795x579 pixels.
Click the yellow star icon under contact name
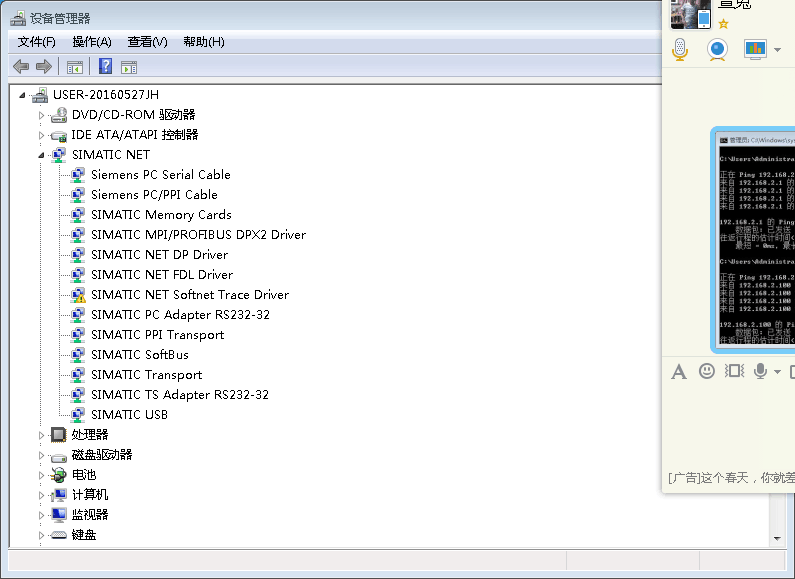click(x=724, y=24)
